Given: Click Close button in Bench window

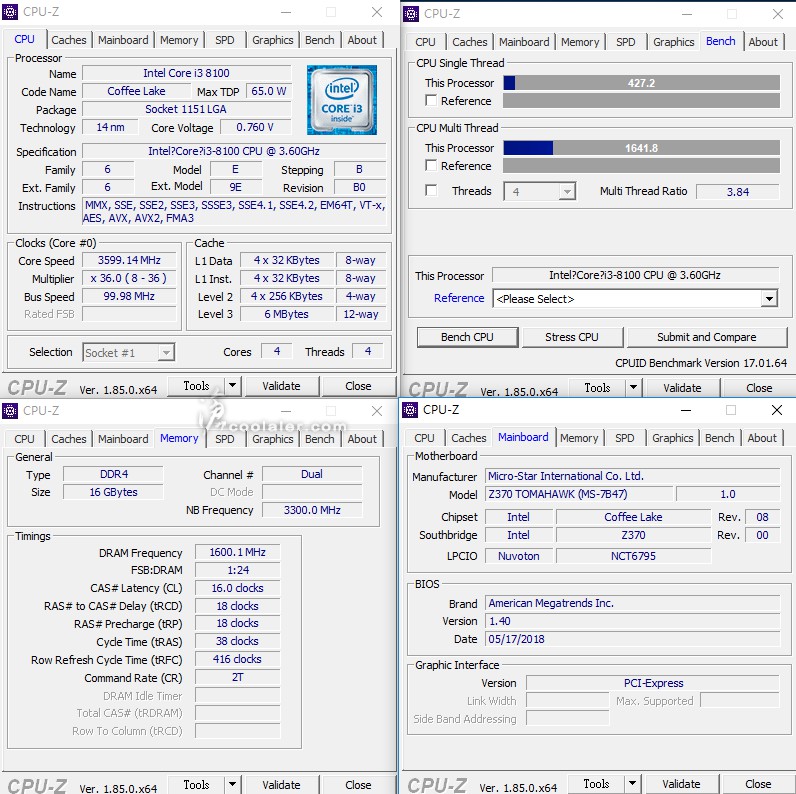Looking at the screenshot, I should tap(759, 388).
